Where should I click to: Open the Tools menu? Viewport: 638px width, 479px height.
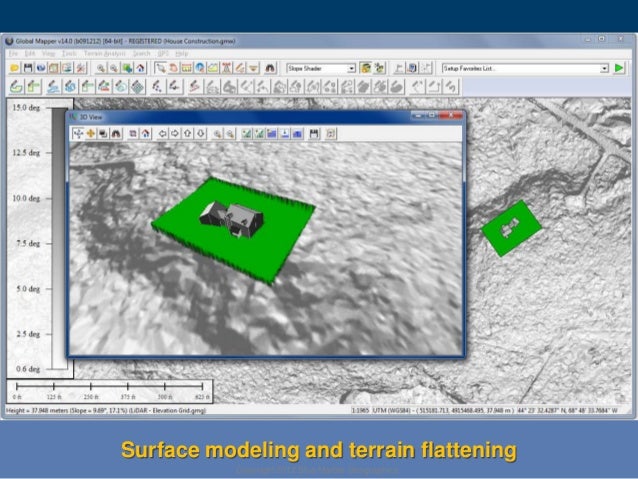click(x=68, y=53)
